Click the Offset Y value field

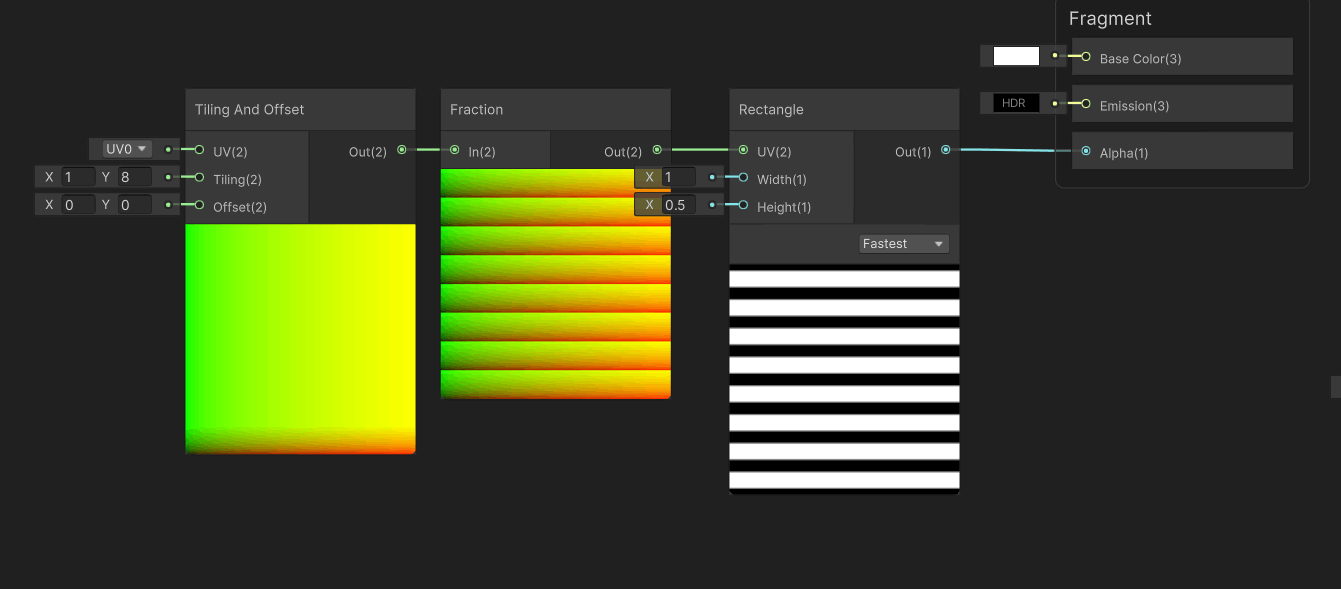click(135, 205)
